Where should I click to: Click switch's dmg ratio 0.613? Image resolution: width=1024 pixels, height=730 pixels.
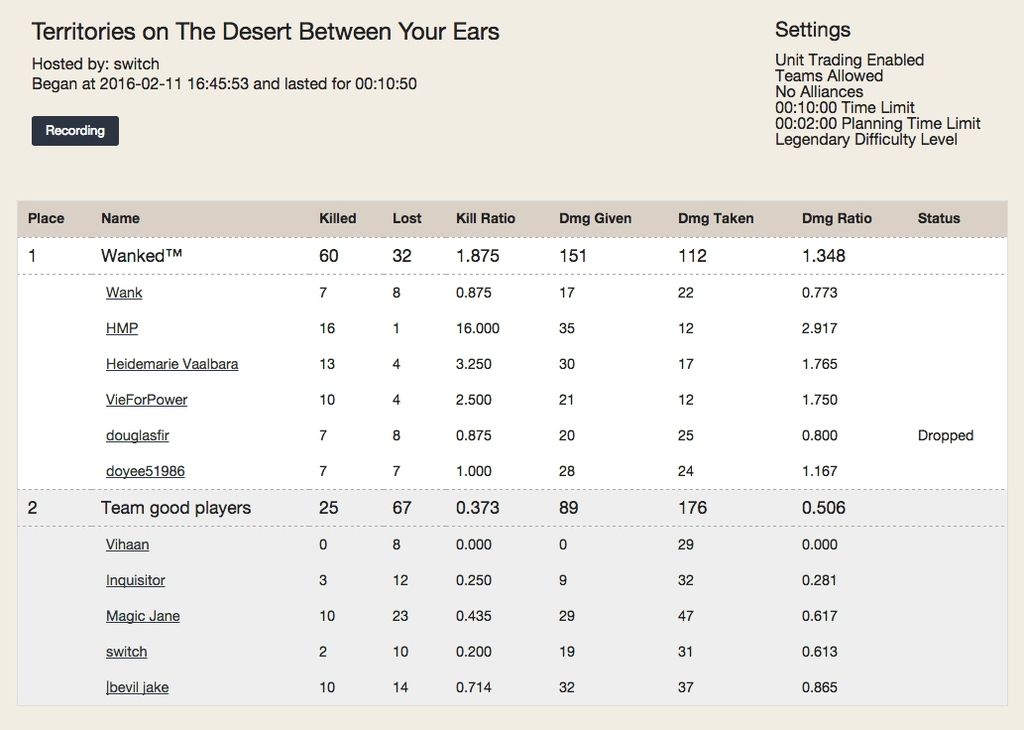tap(820, 652)
